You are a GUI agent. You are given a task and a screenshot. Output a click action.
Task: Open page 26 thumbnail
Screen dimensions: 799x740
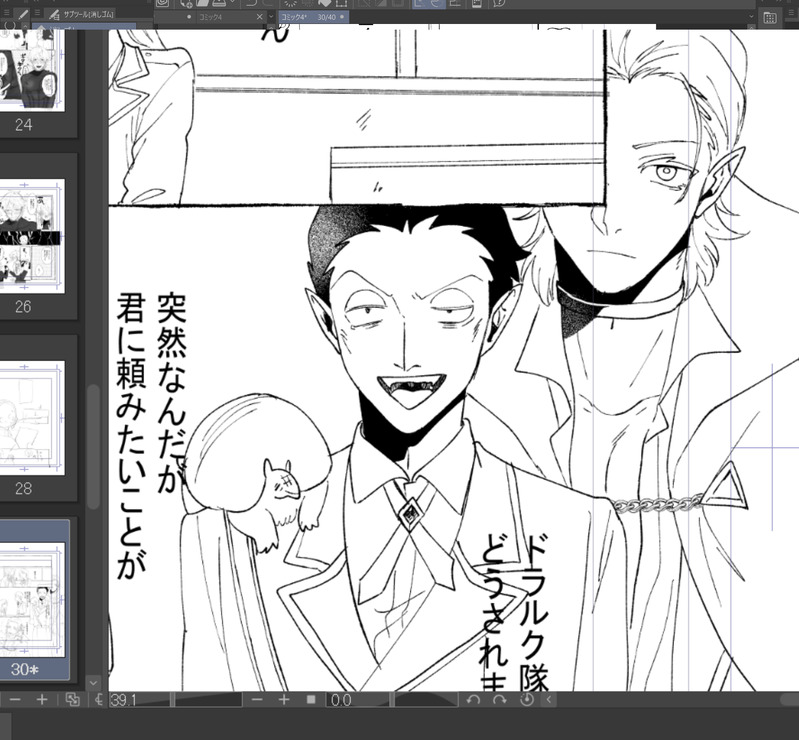[32, 236]
